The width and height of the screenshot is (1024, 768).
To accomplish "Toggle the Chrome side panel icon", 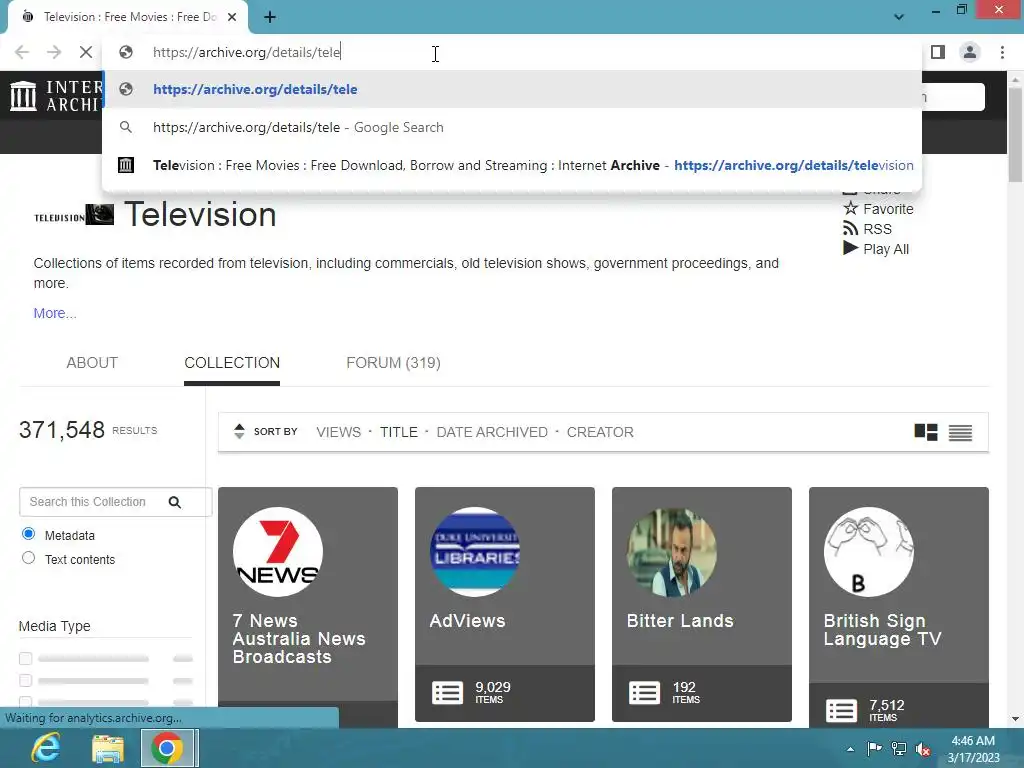I will point(938,52).
